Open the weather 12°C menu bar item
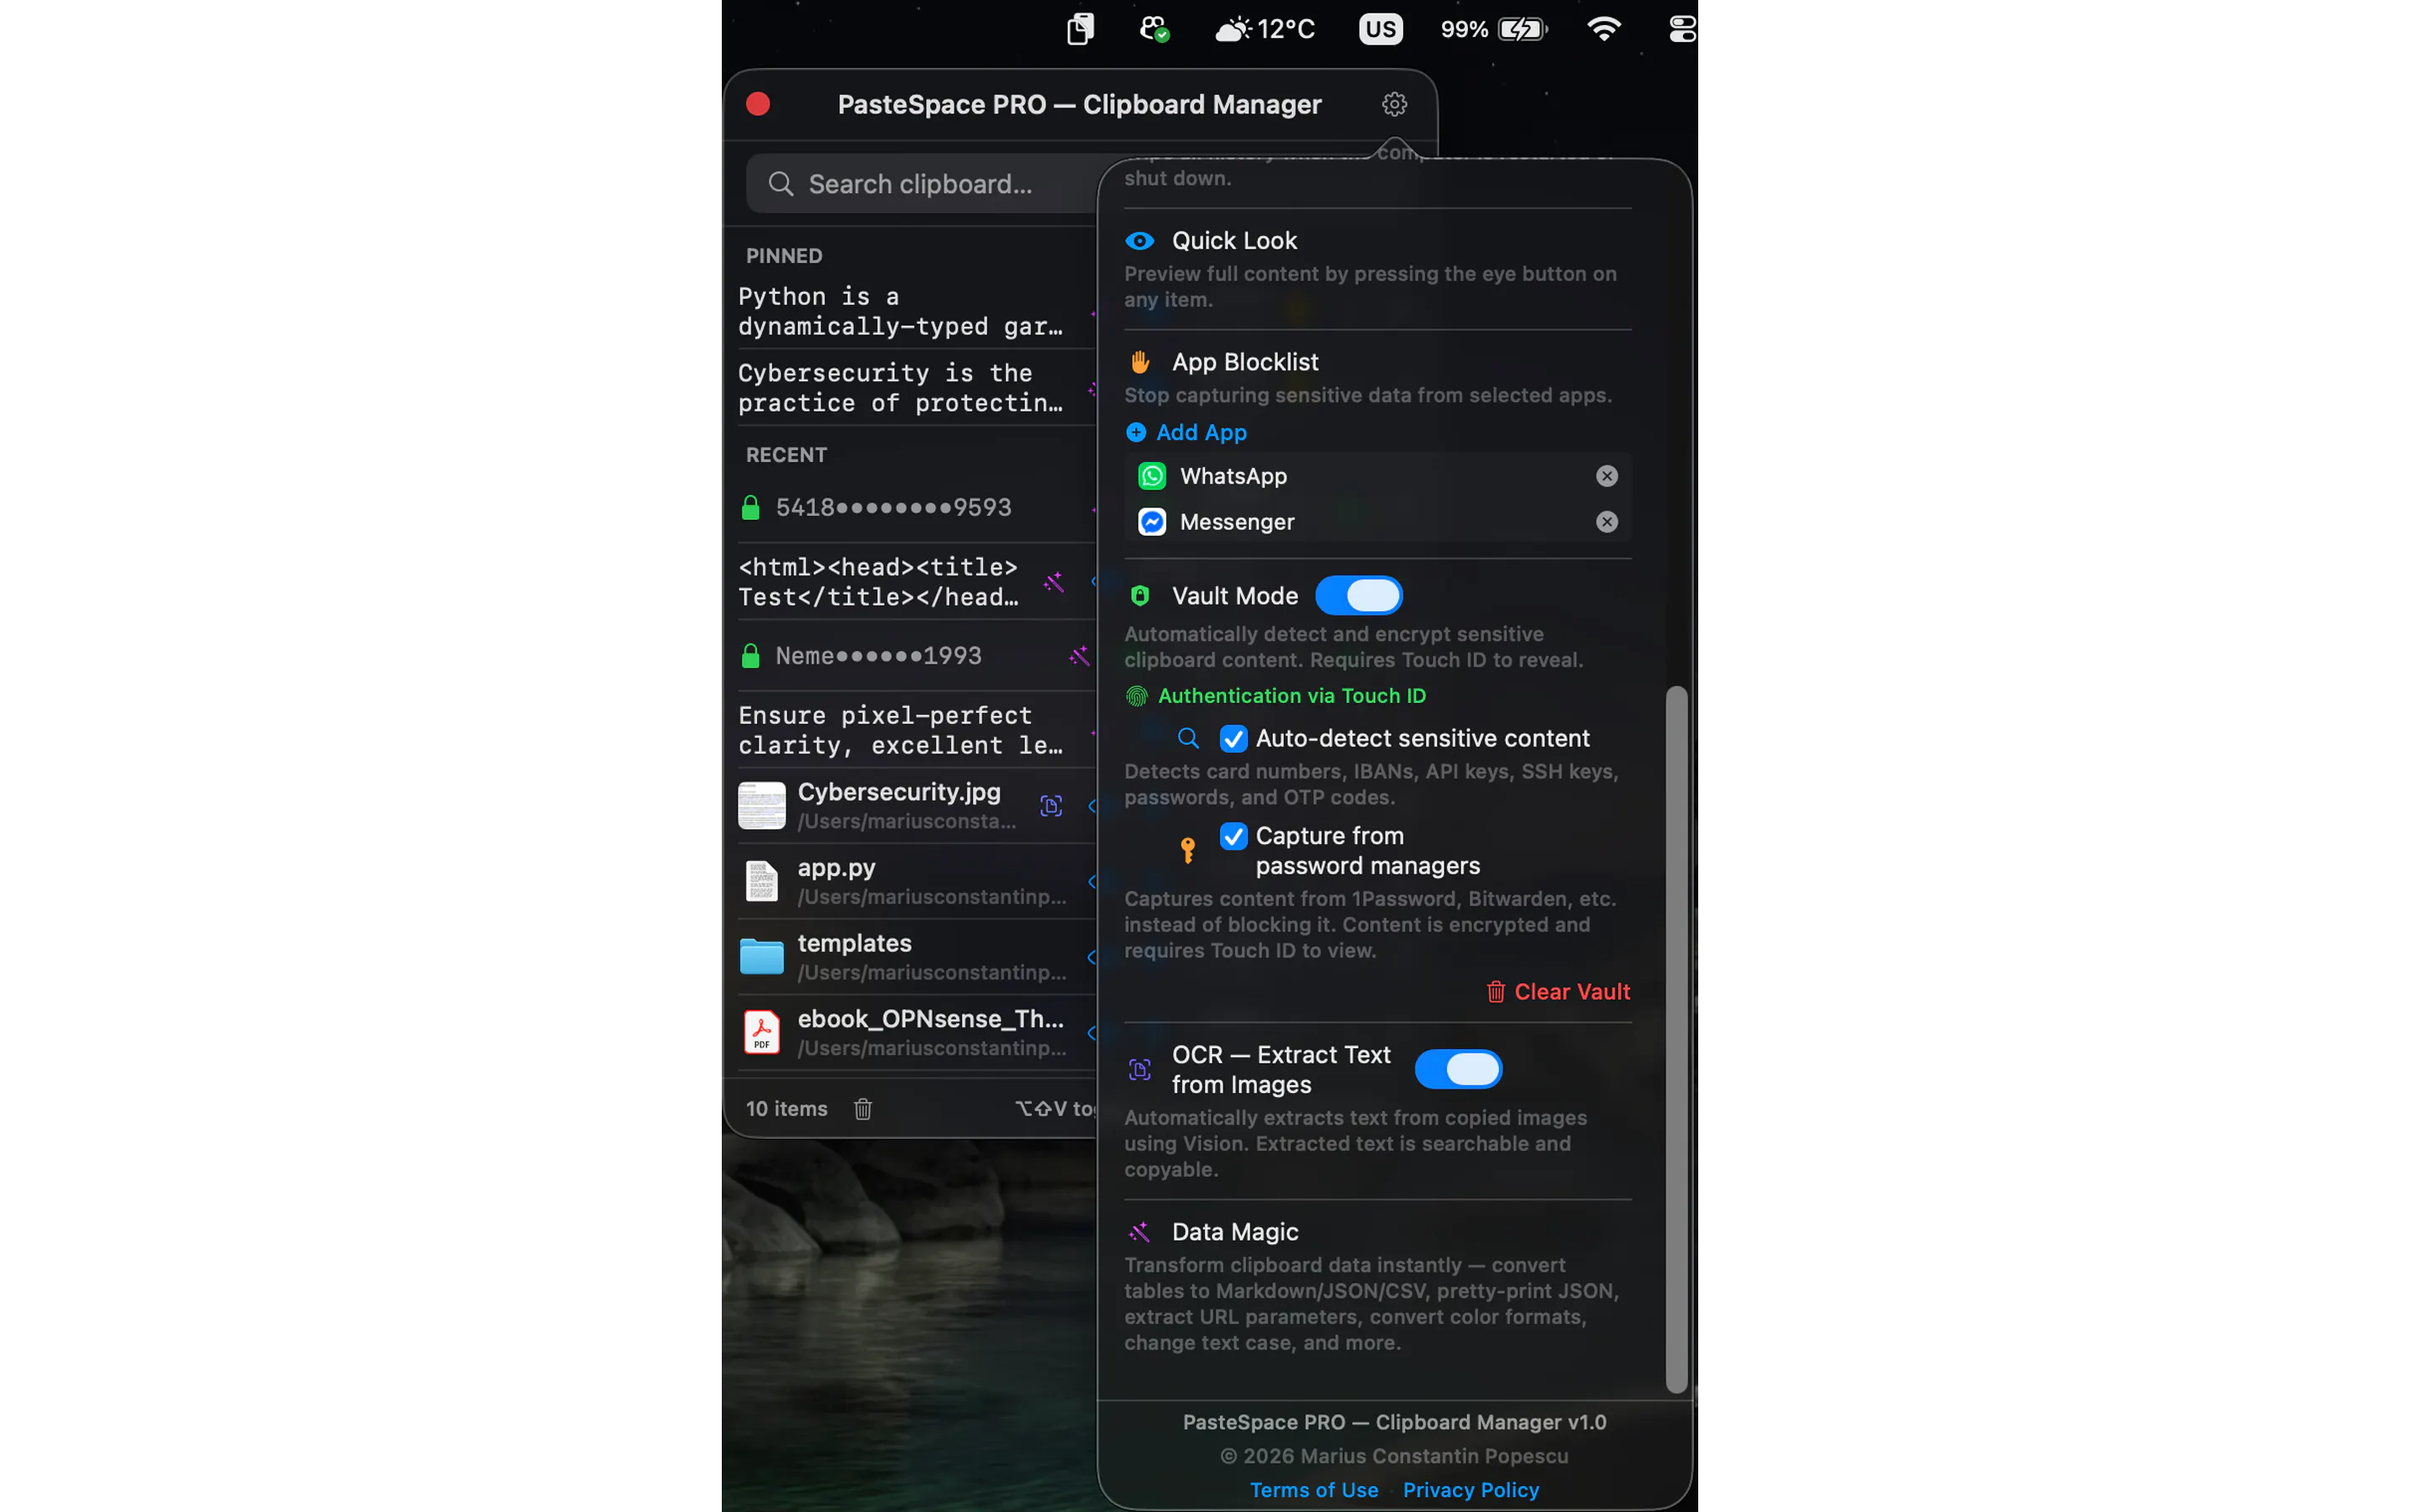 (1265, 29)
